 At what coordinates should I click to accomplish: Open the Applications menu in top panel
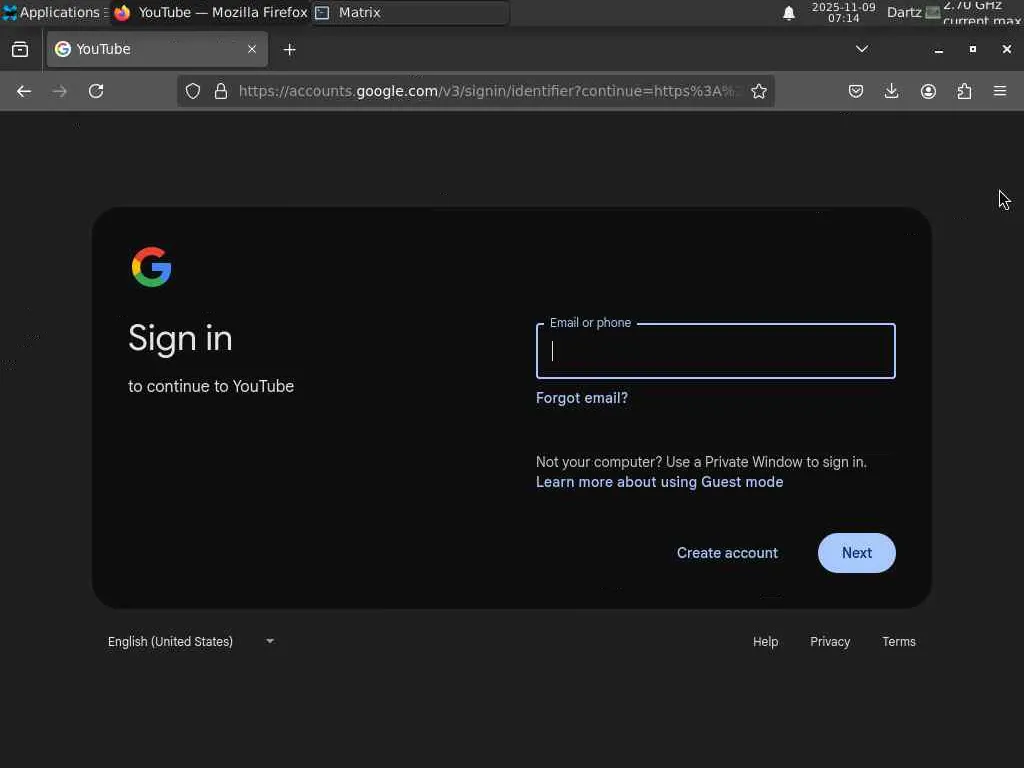pyautogui.click(x=55, y=12)
